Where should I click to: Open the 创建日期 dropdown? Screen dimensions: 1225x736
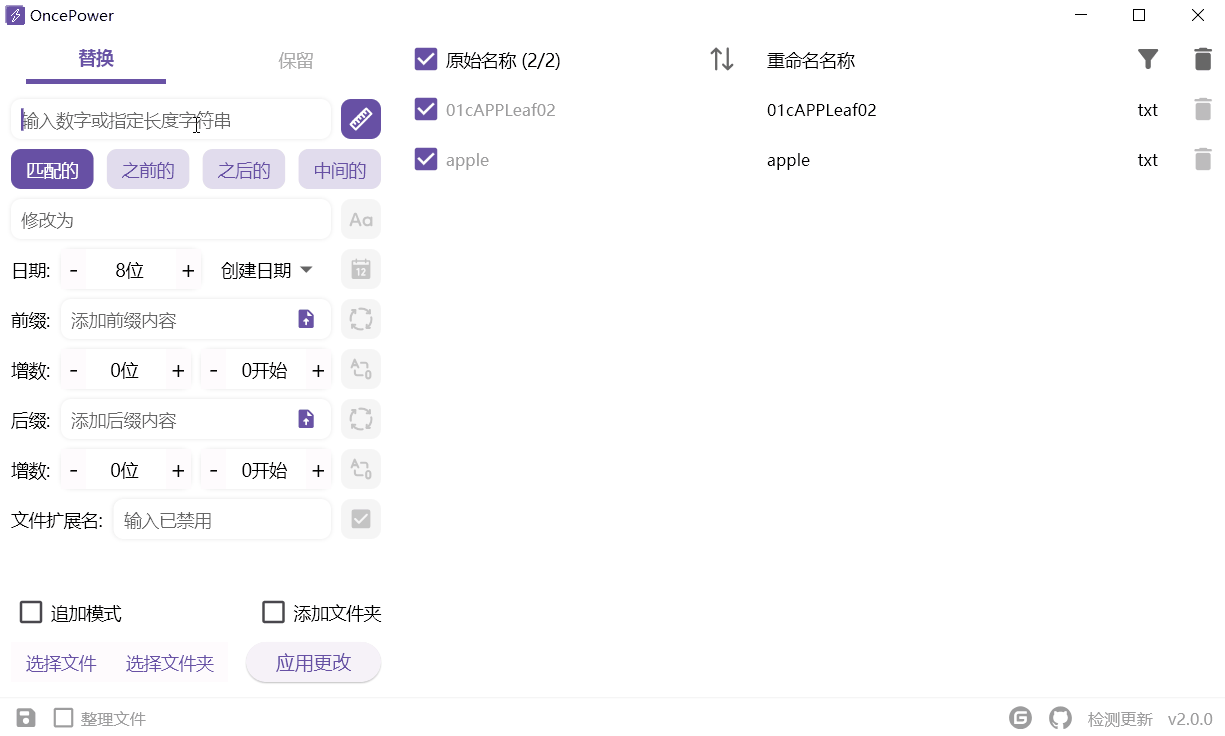coord(265,269)
